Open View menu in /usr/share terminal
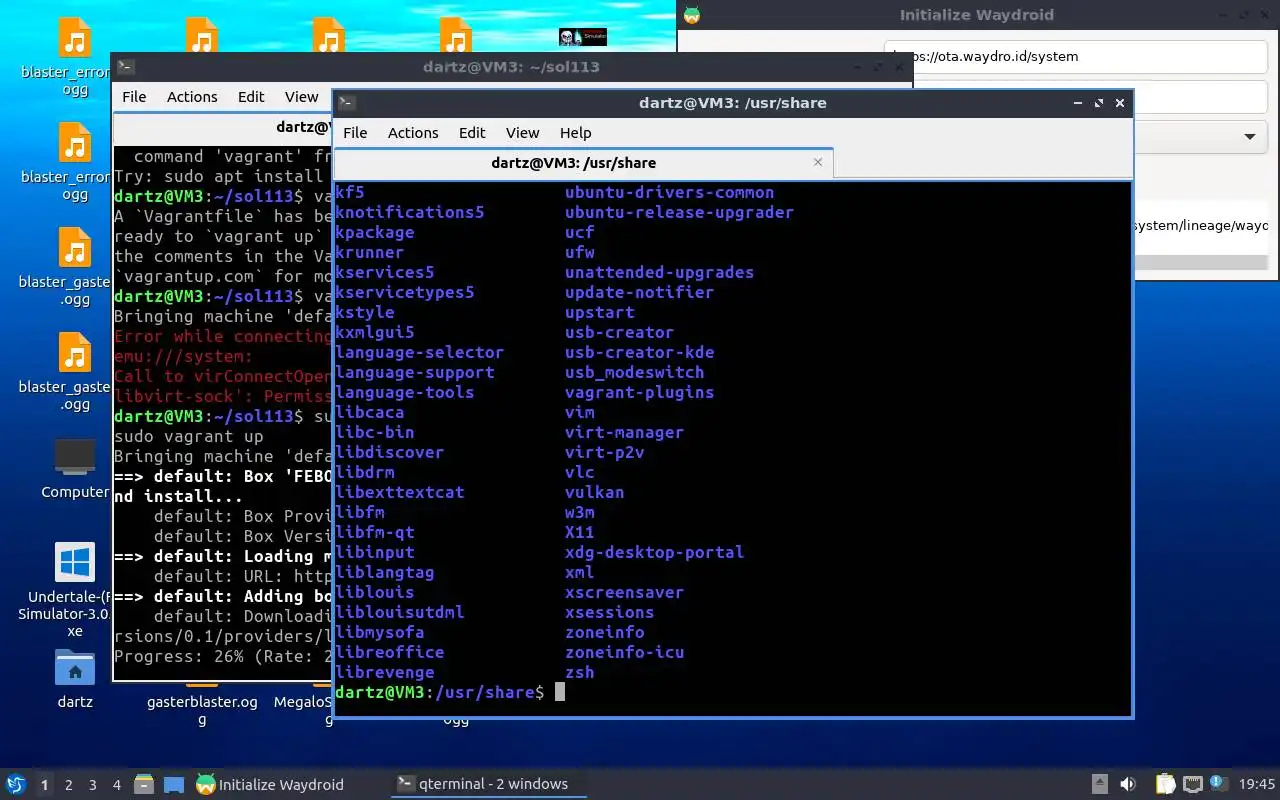The height and width of the screenshot is (800, 1280). point(522,133)
